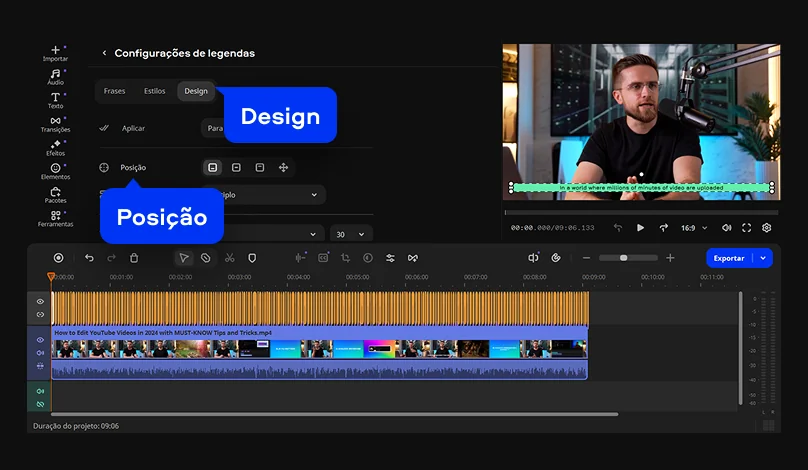Open the crop tool in timeline toolbar
The height and width of the screenshot is (470, 808).
tap(345, 258)
